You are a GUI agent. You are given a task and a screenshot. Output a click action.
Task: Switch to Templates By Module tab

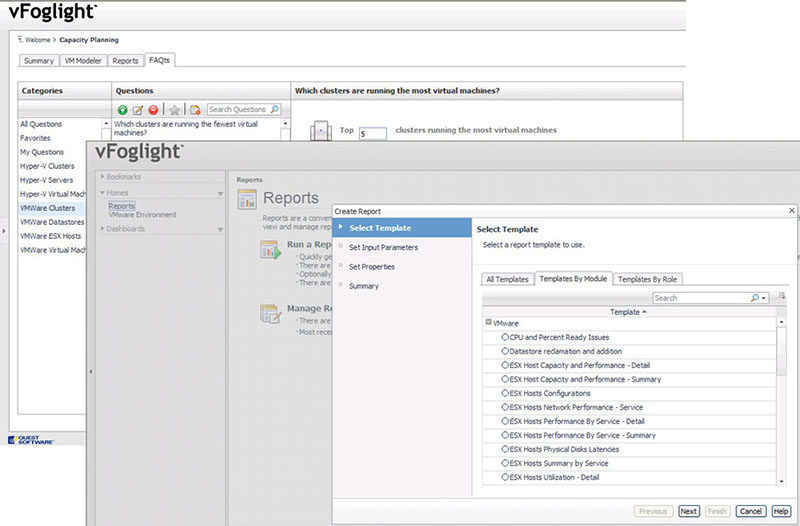click(573, 279)
